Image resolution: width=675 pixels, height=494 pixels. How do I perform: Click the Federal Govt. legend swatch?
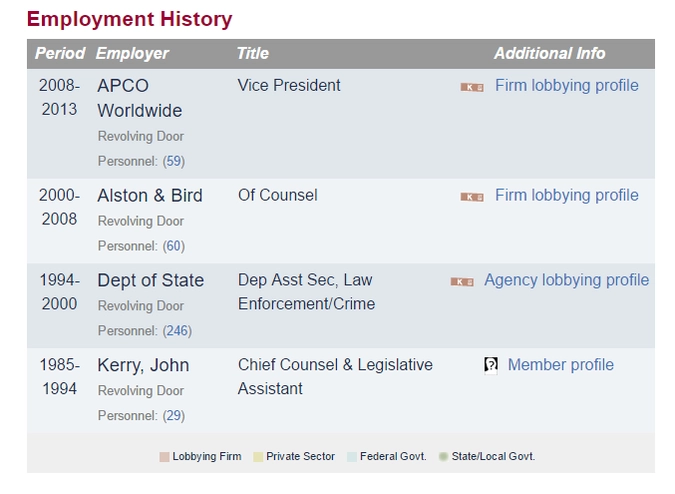click(x=349, y=457)
